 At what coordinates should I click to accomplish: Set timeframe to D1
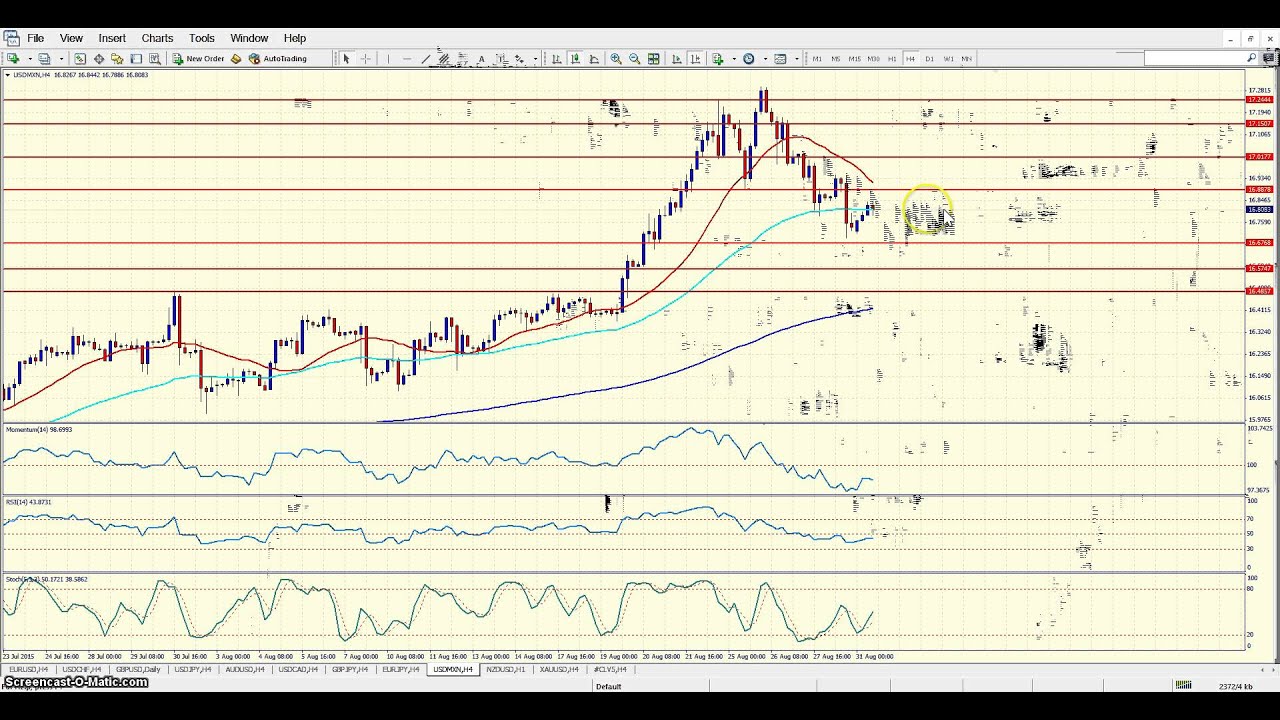click(x=929, y=59)
